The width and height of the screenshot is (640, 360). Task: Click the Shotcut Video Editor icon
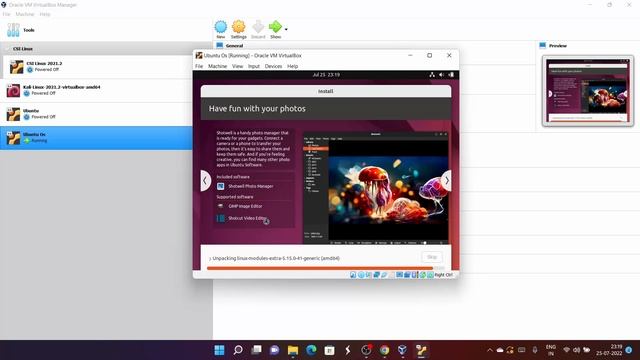tap(220, 218)
